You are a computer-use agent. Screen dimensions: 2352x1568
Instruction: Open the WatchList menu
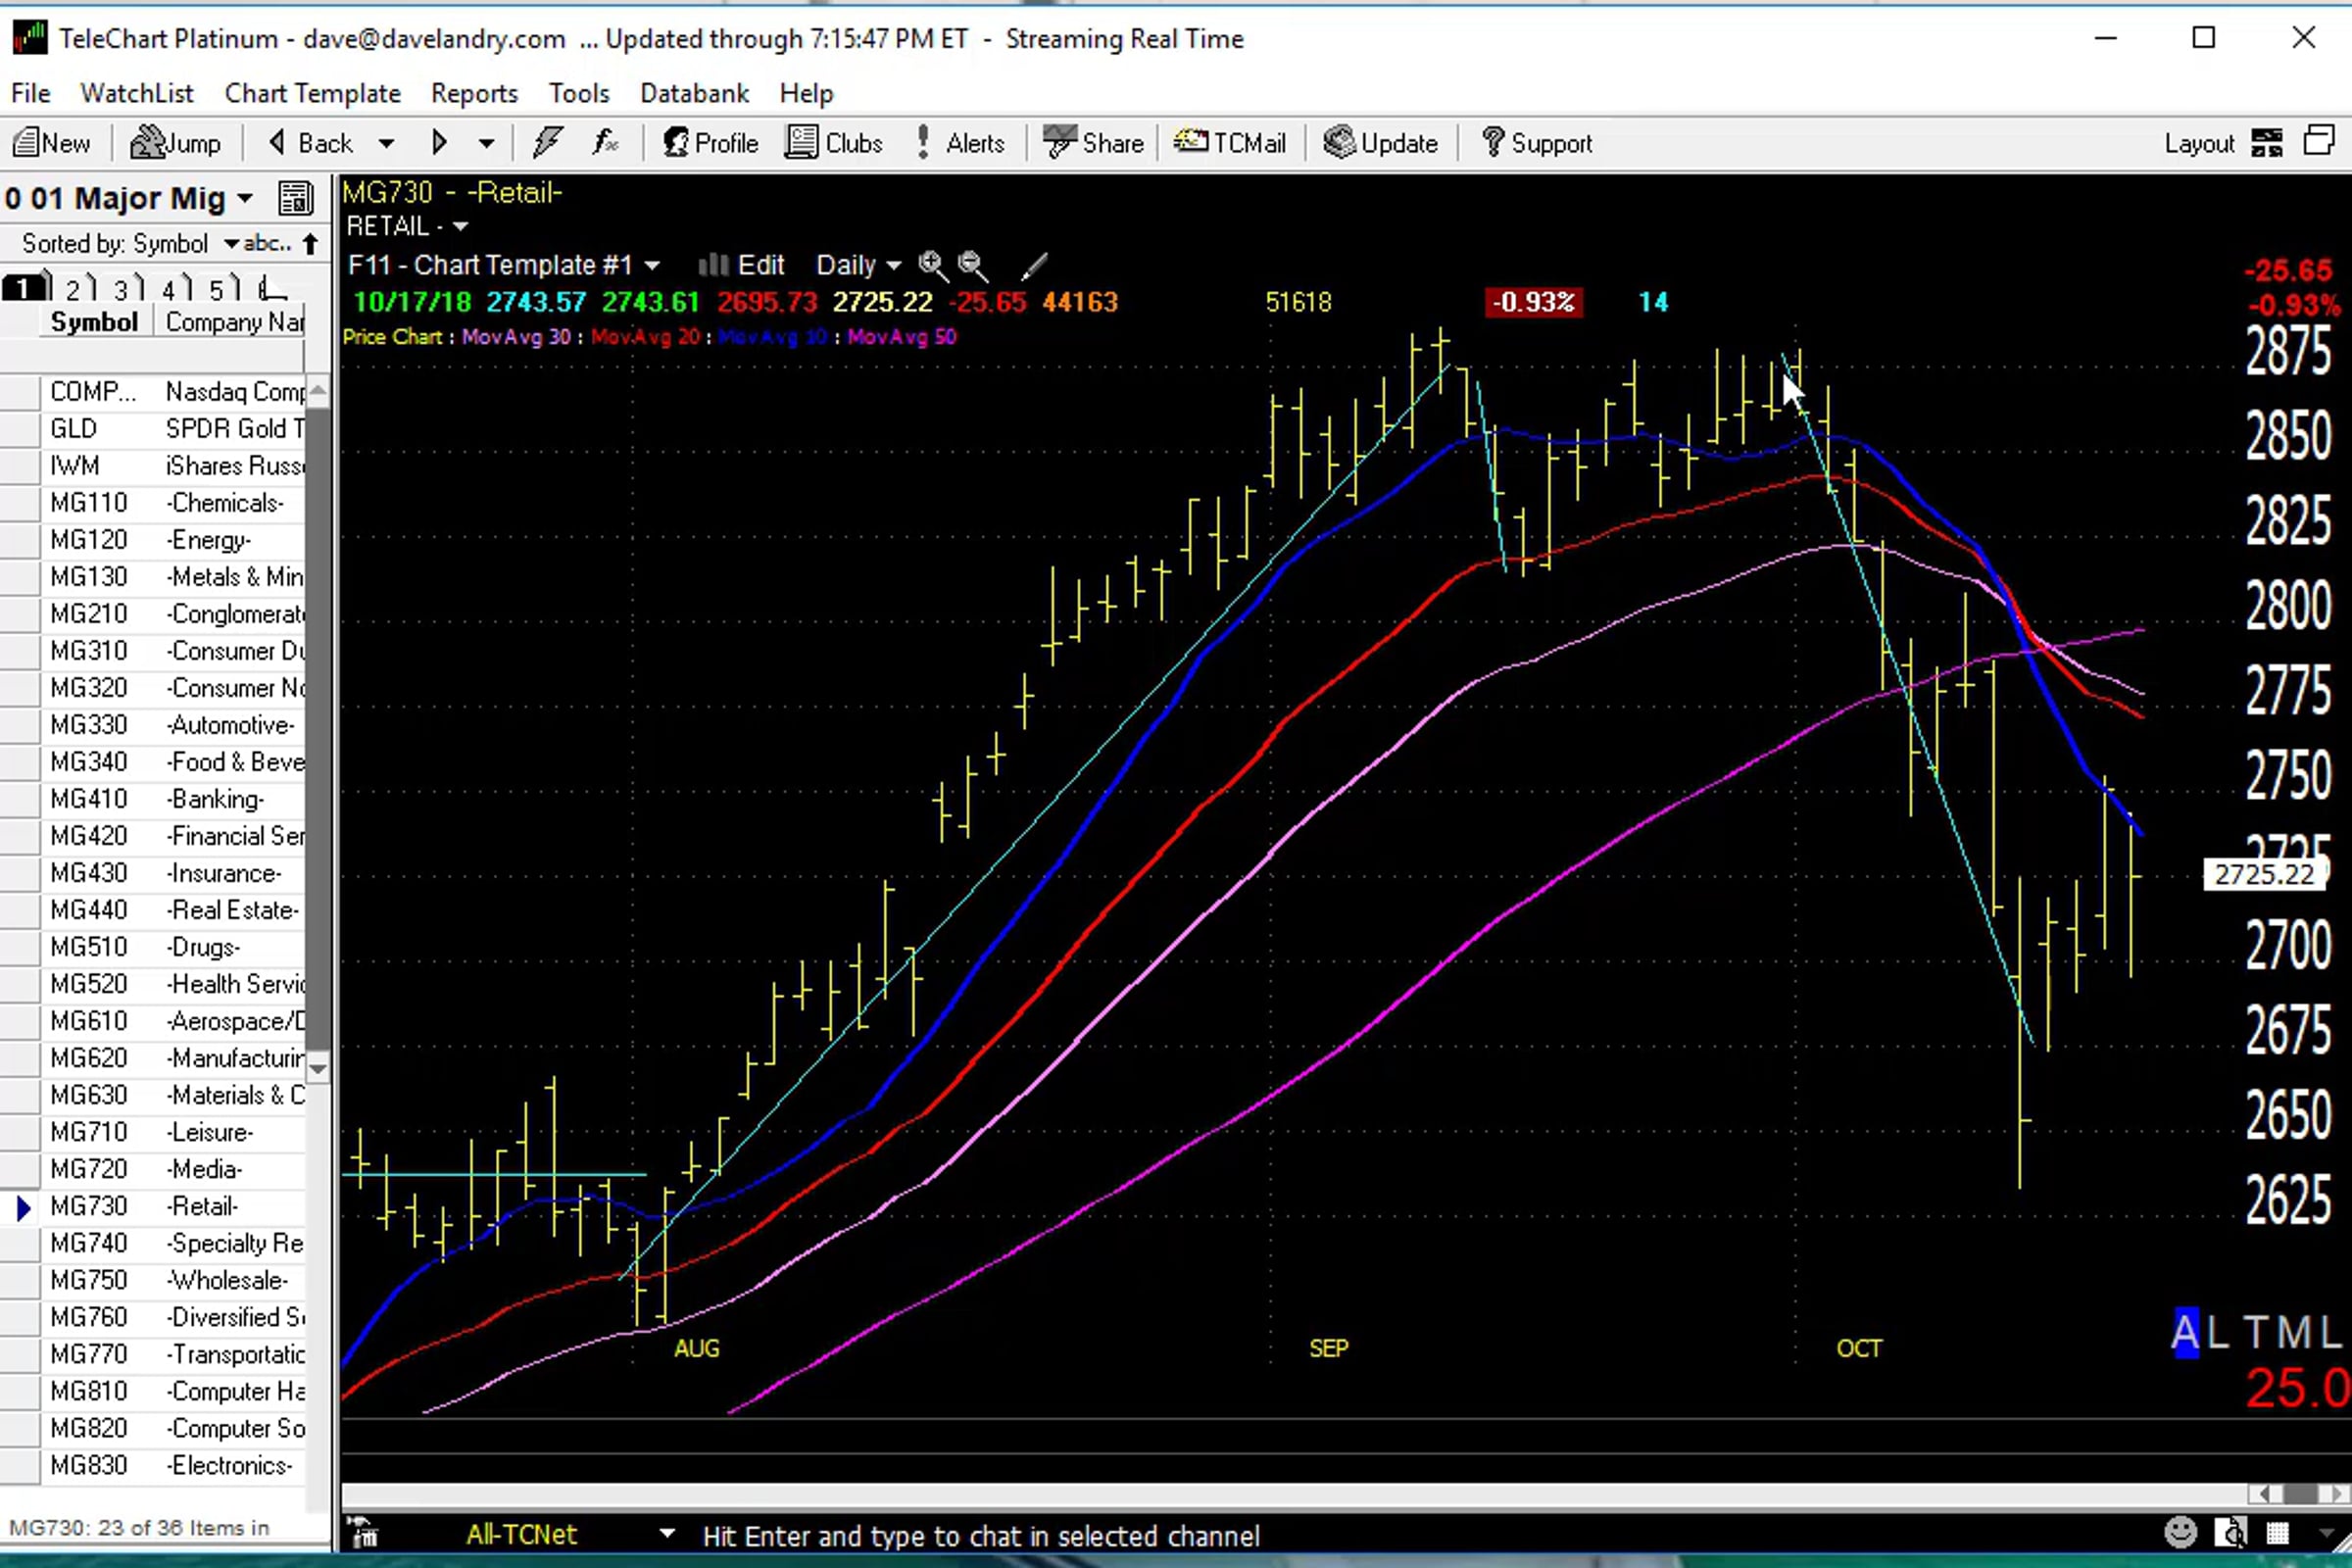[x=137, y=93]
